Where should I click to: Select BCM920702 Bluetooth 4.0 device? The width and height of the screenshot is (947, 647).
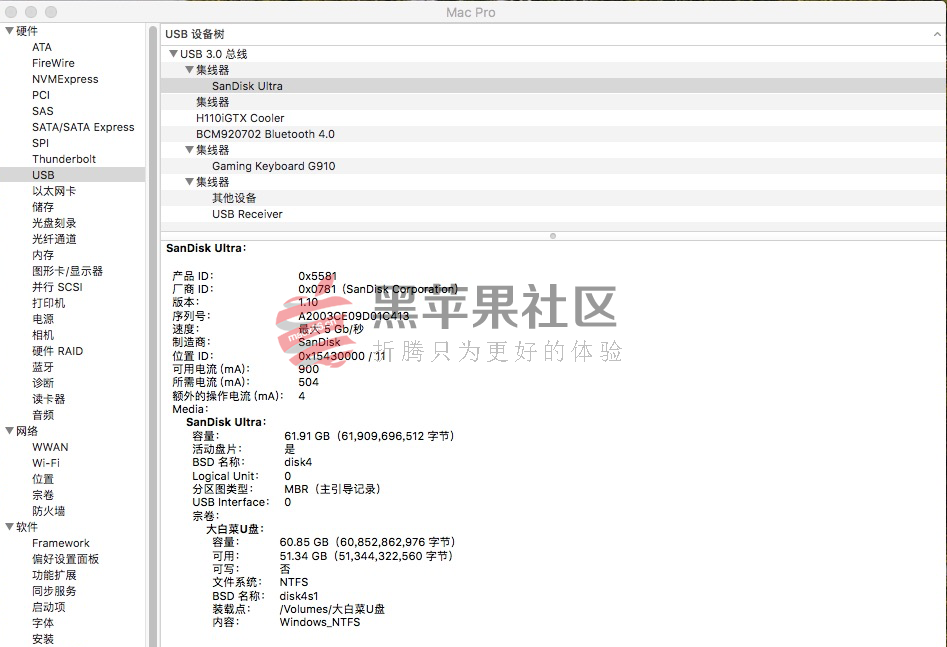coord(553,134)
